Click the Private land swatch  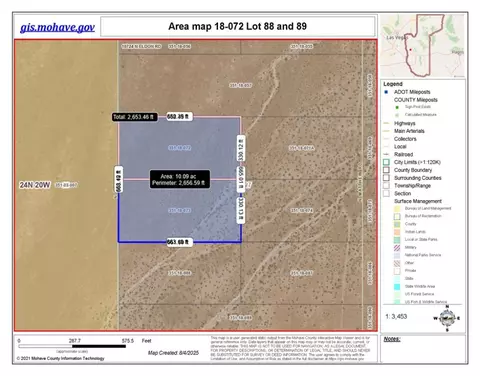(397, 271)
